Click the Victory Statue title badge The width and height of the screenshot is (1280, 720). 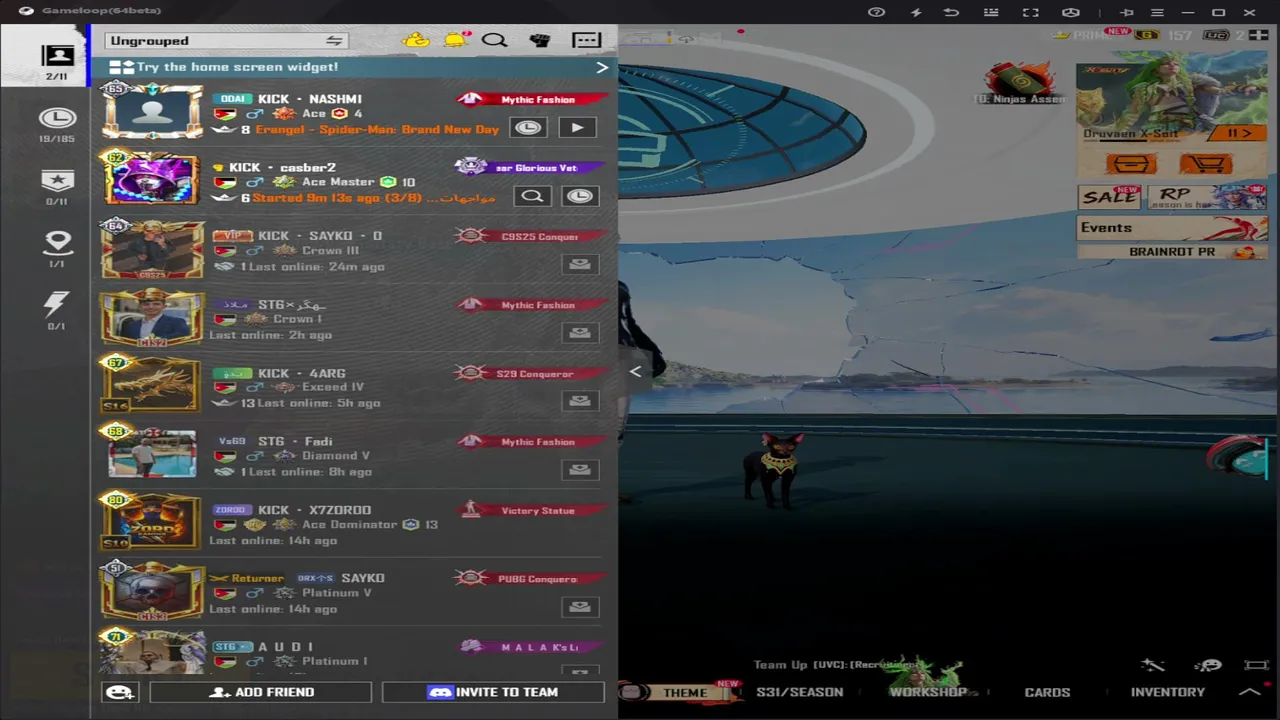[x=533, y=511]
